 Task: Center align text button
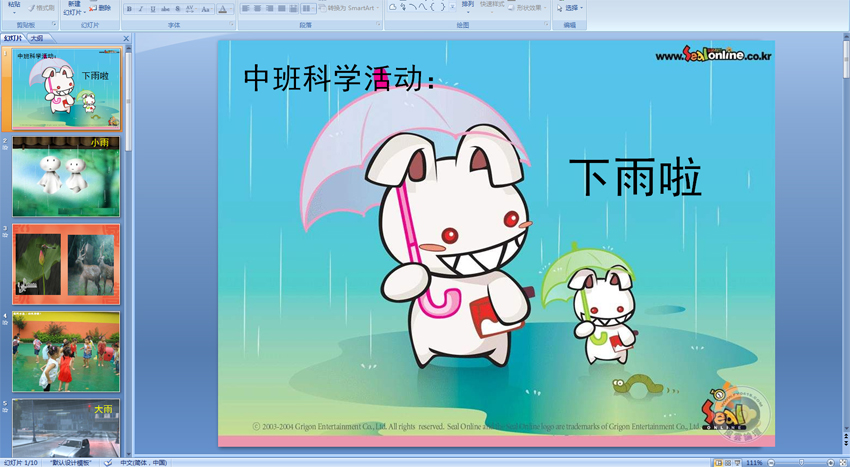coord(257,9)
